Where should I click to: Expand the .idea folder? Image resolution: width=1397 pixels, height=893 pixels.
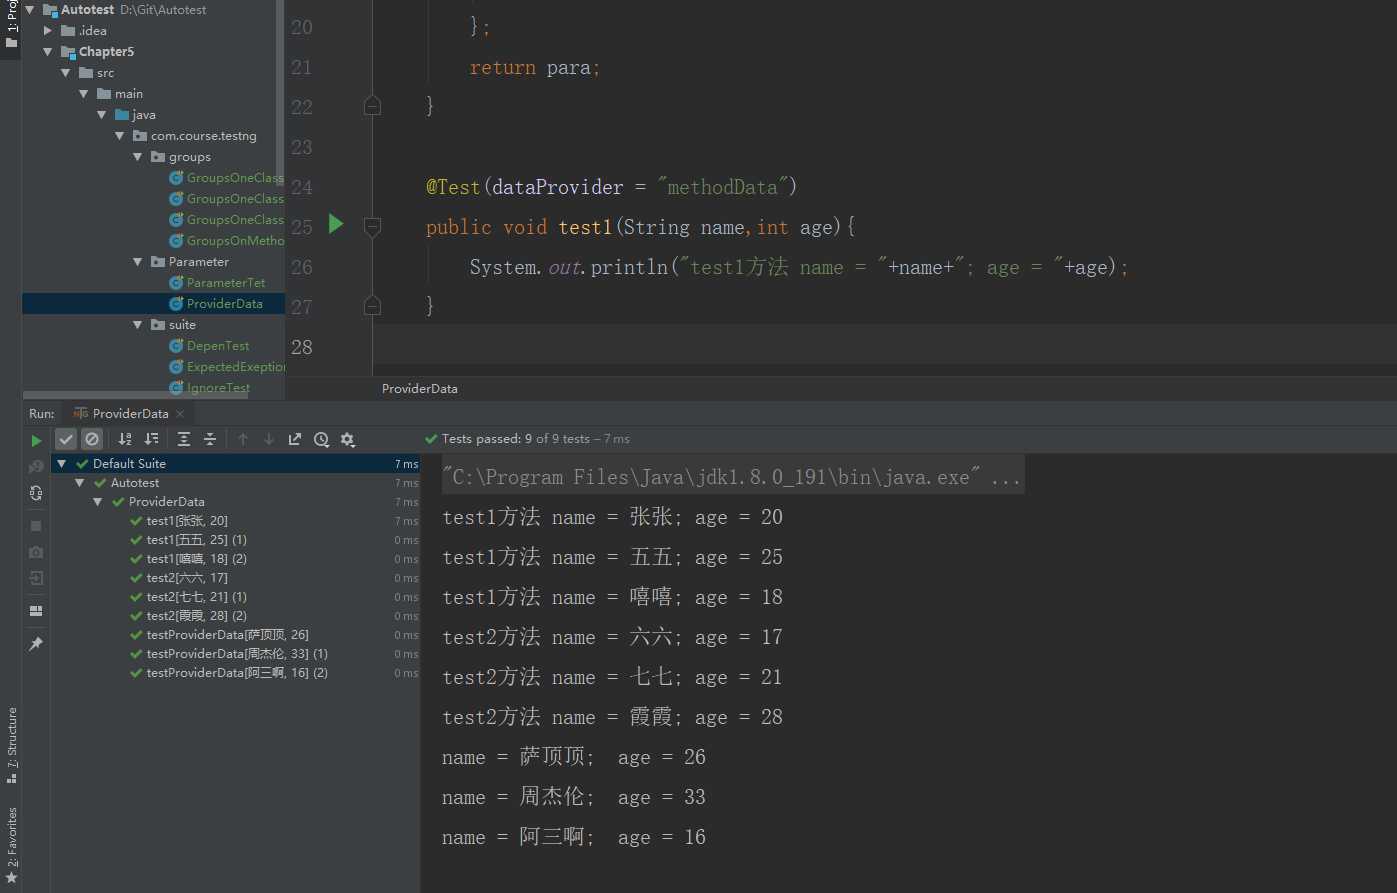pos(47,31)
